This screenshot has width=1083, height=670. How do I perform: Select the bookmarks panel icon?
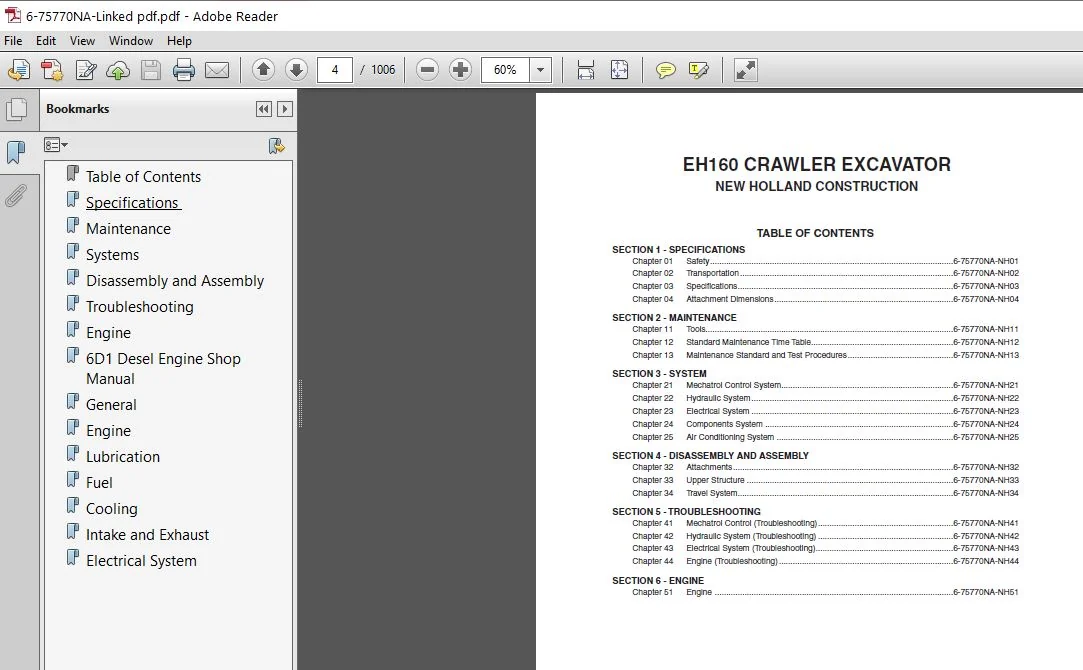[16, 152]
